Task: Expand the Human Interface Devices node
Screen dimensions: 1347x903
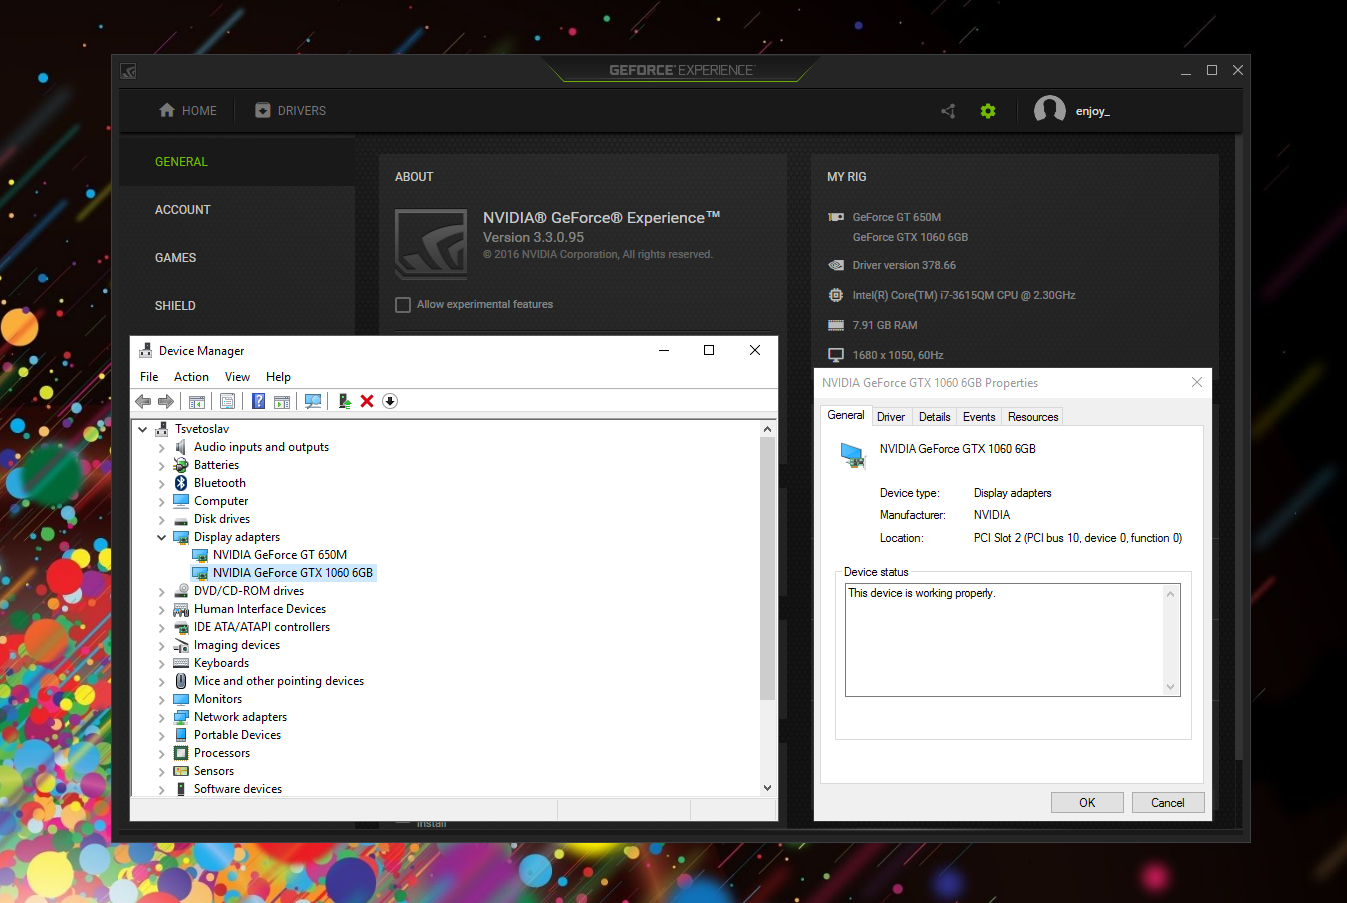Action: (162, 609)
